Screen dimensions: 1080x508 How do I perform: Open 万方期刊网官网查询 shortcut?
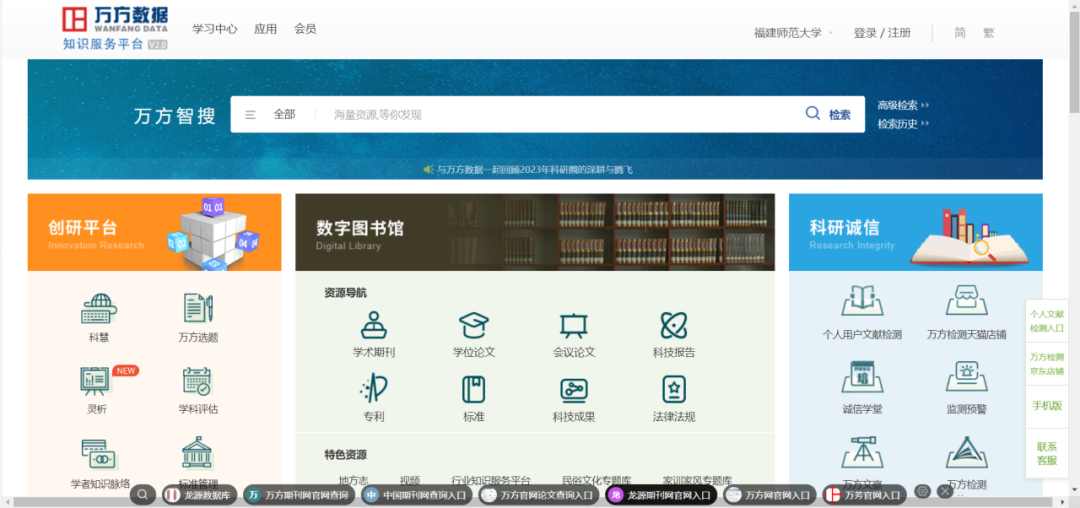pyautogui.click(x=300, y=494)
